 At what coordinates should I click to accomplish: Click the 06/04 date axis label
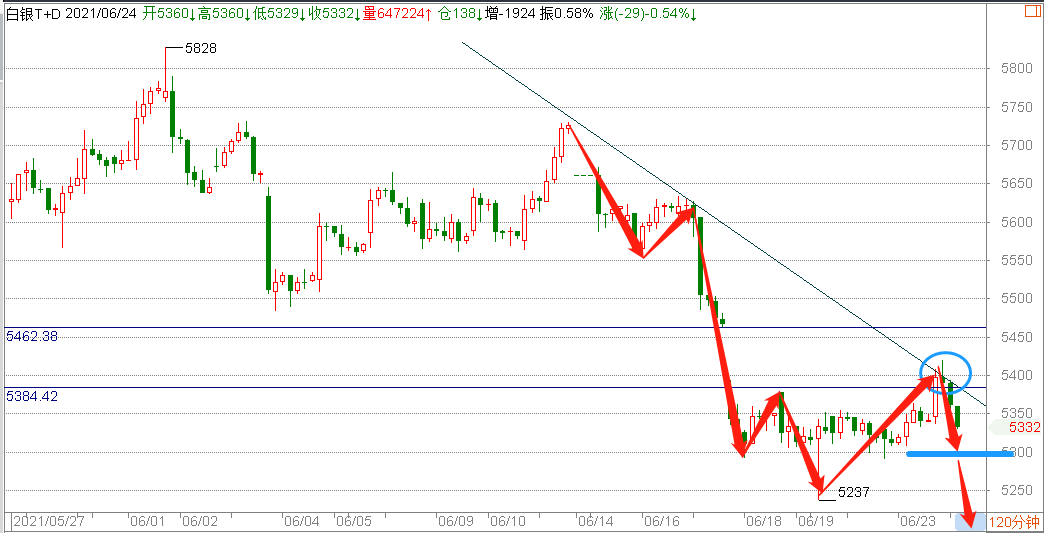click(x=300, y=521)
